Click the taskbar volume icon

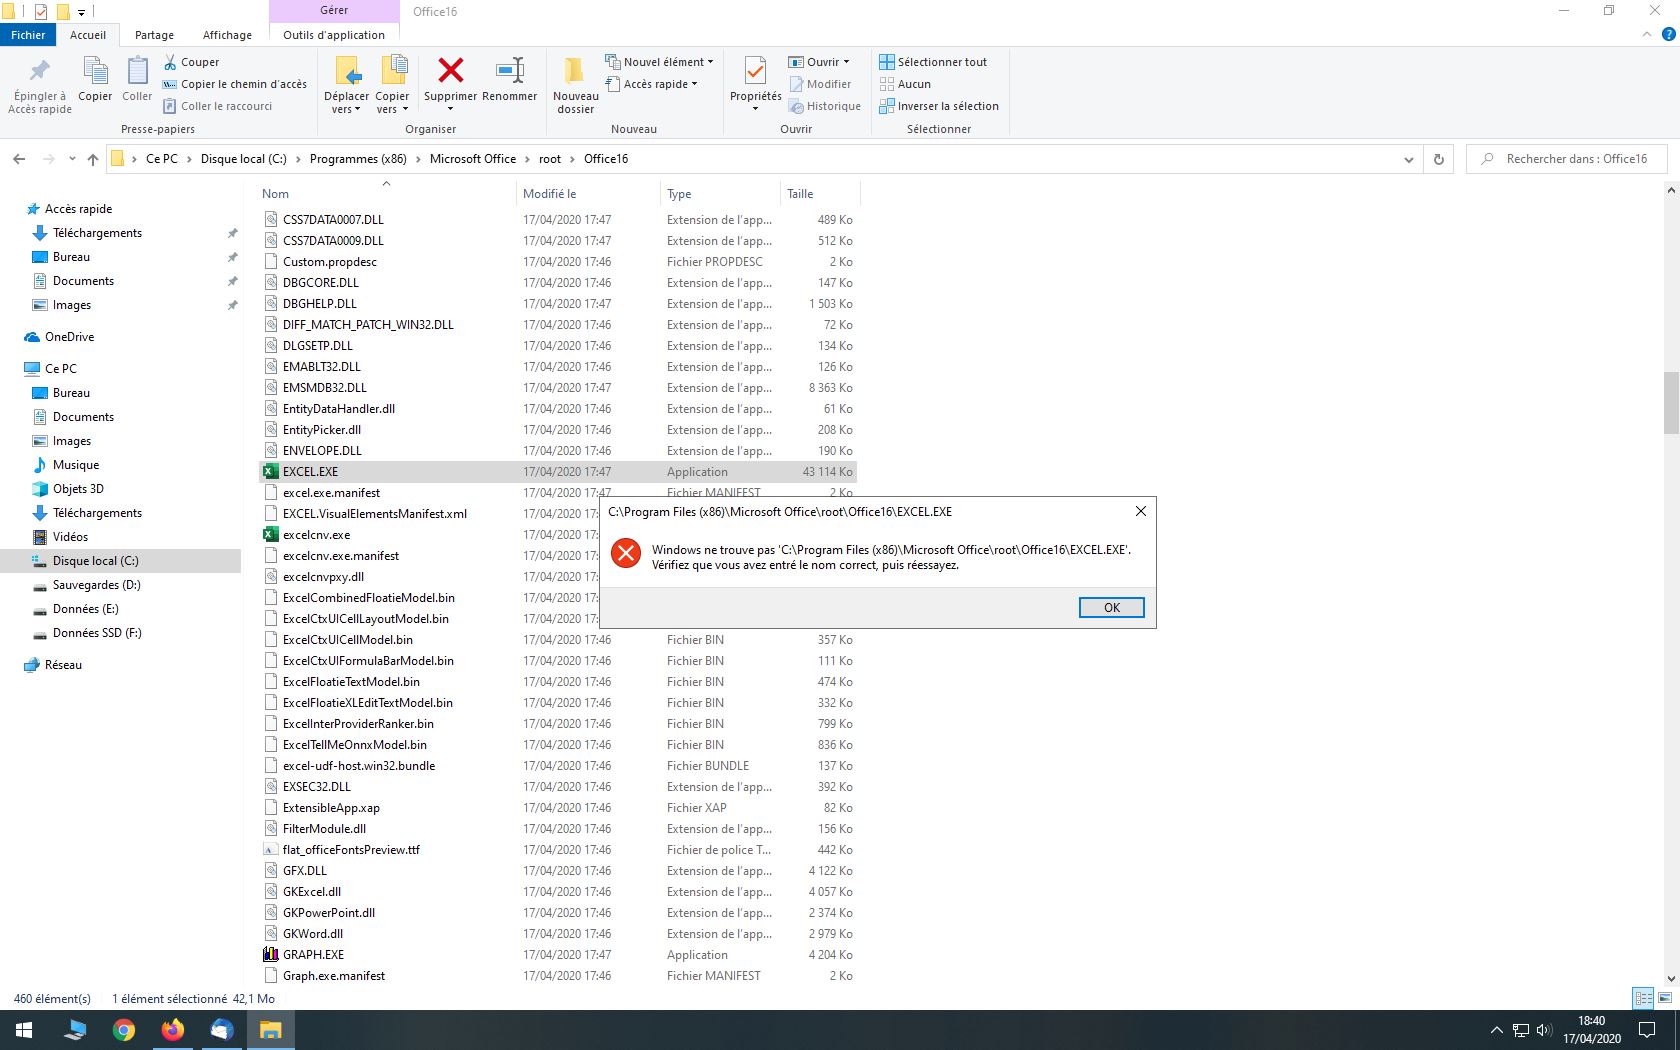[x=1543, y=1030]
